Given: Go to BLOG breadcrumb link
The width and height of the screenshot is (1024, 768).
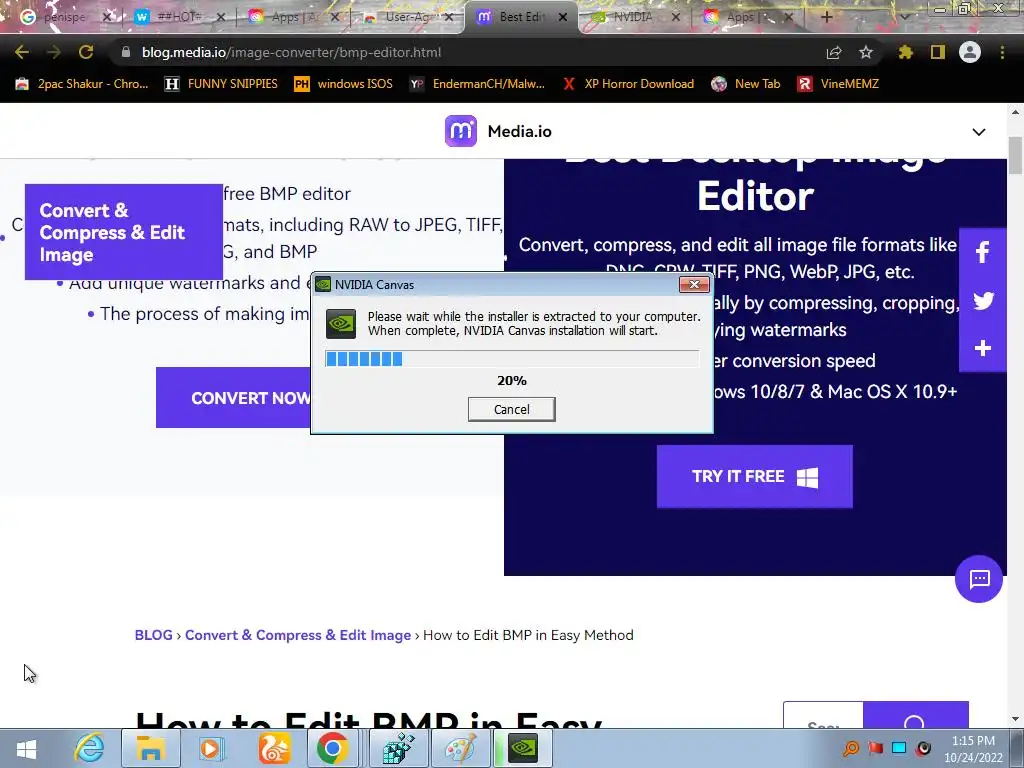Looking at the screenshot, I should pyautogui.click(x=153, y=635).
